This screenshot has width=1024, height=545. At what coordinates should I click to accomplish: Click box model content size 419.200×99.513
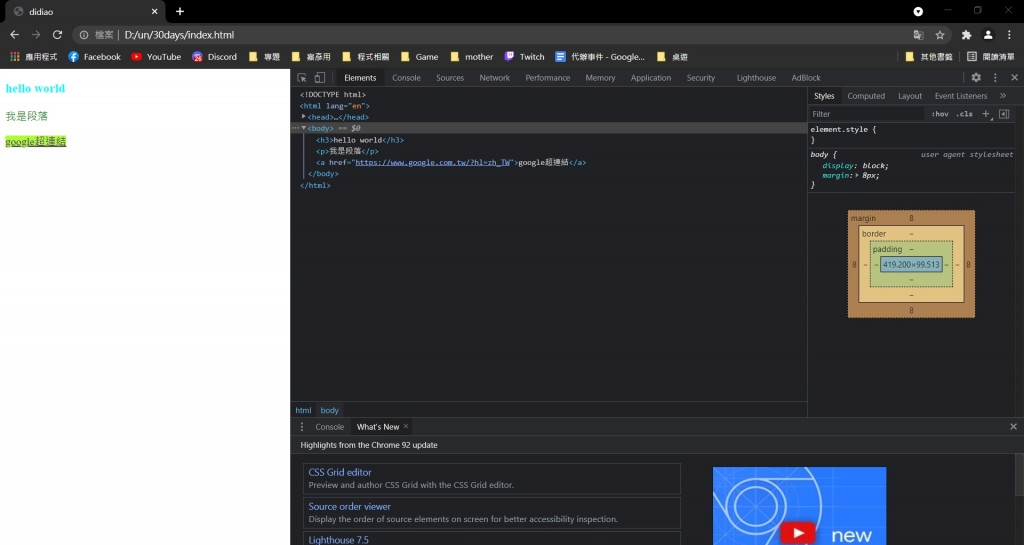911,264
